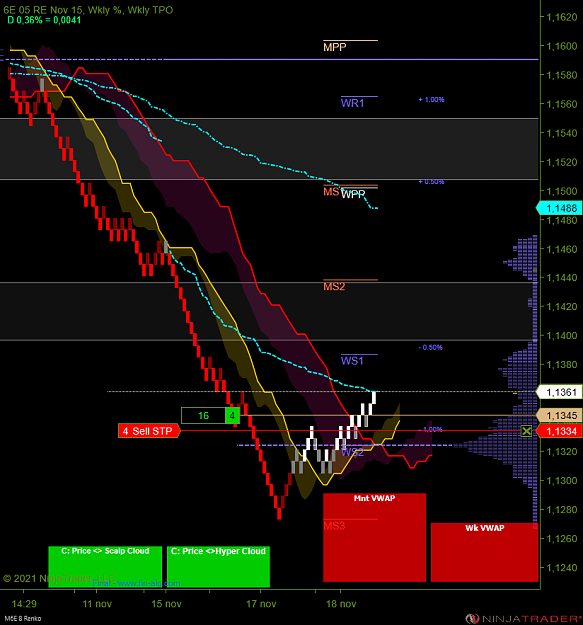Click the Mnt VWAP red panel
This screenshot has width=583, height=625.
[x=375, y=537]
